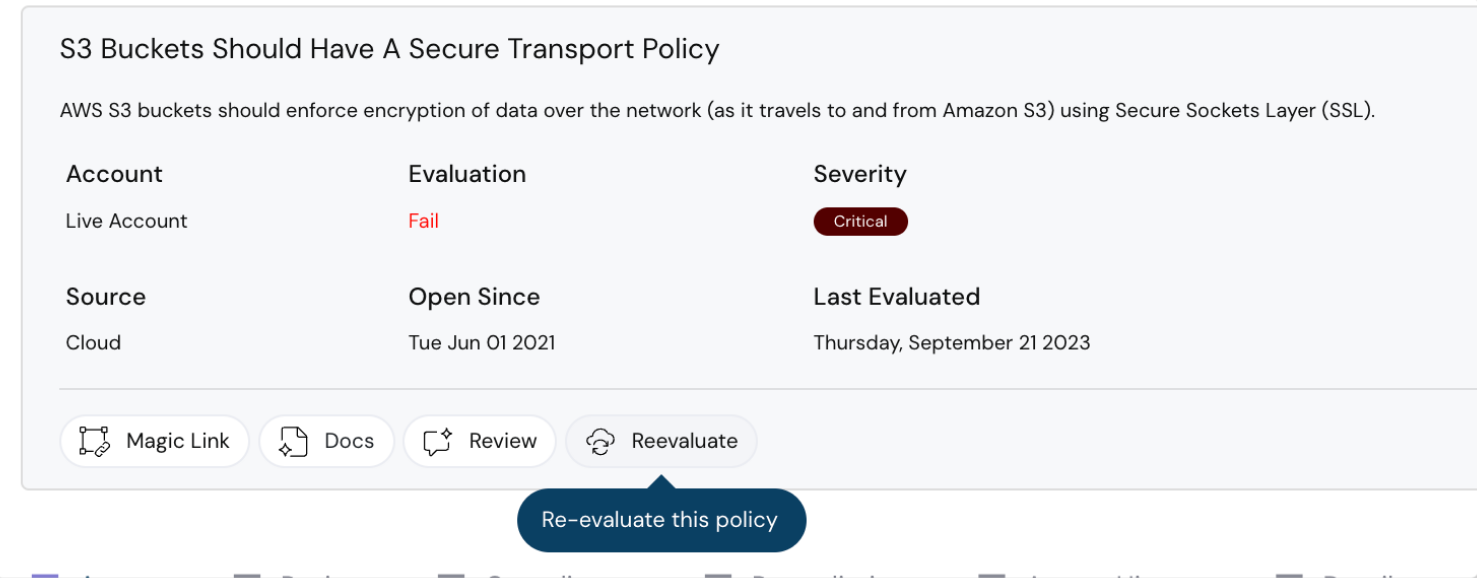
Task: Click the Critical severity badge
Action: click(860, 222)
